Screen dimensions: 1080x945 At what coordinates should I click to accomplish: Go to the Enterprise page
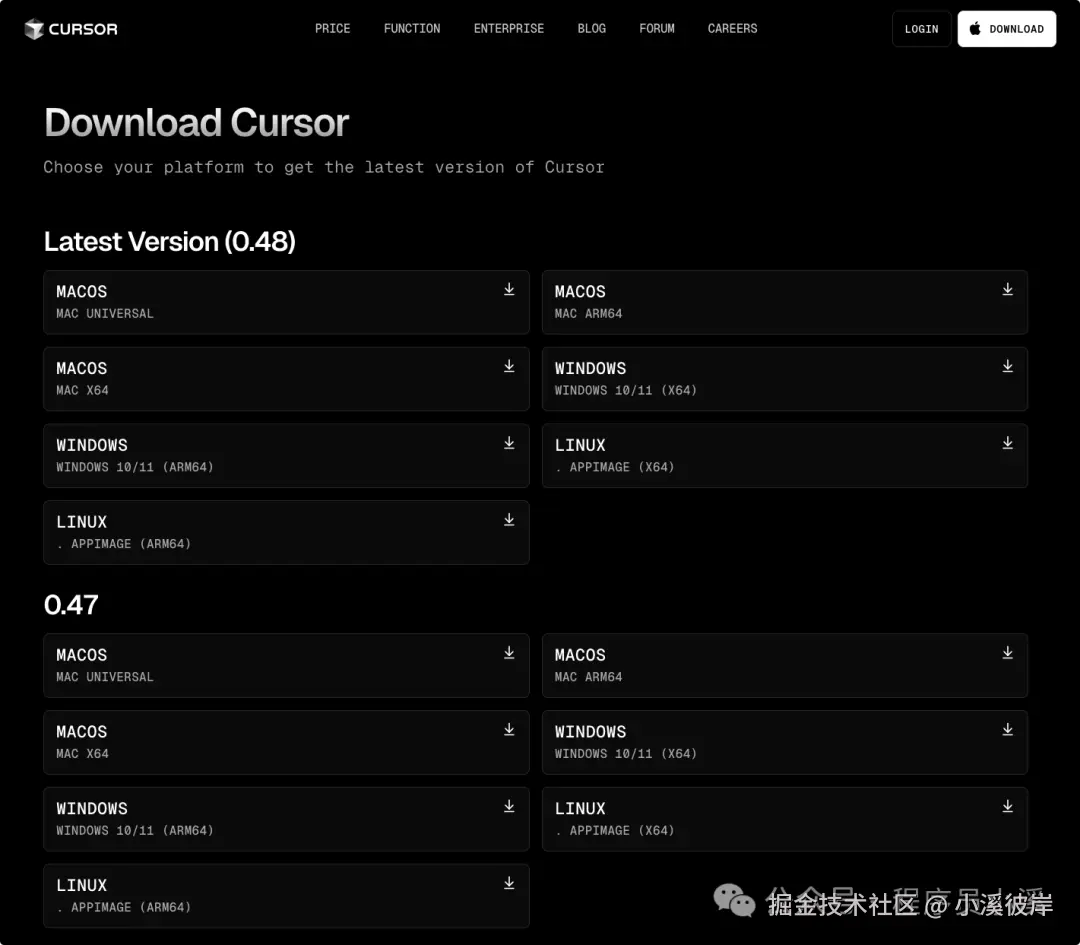click(509, 28)
